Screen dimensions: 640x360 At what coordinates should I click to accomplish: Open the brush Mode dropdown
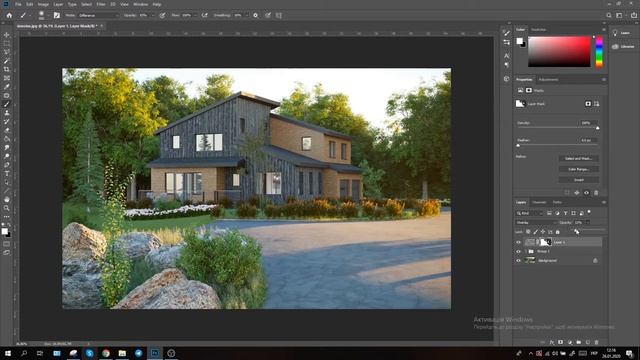[x=98, y=15]
